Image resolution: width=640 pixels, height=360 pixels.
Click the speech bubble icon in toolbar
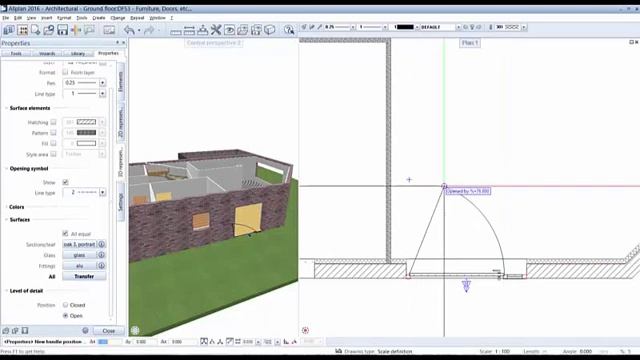tap(89, 30)
